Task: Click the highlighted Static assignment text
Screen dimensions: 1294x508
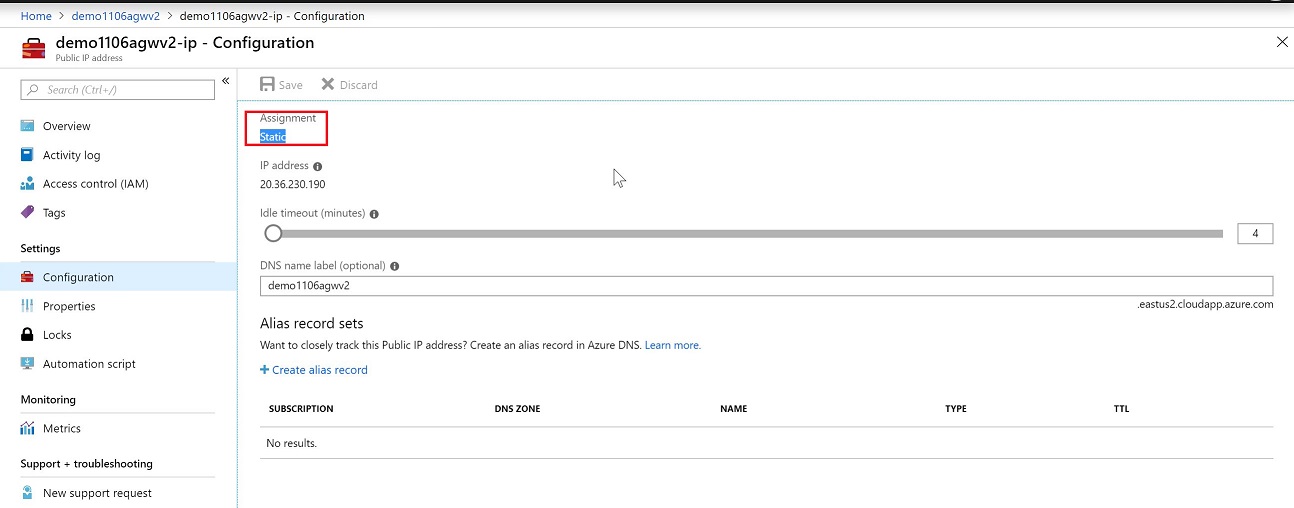Action: pos(273,137)
